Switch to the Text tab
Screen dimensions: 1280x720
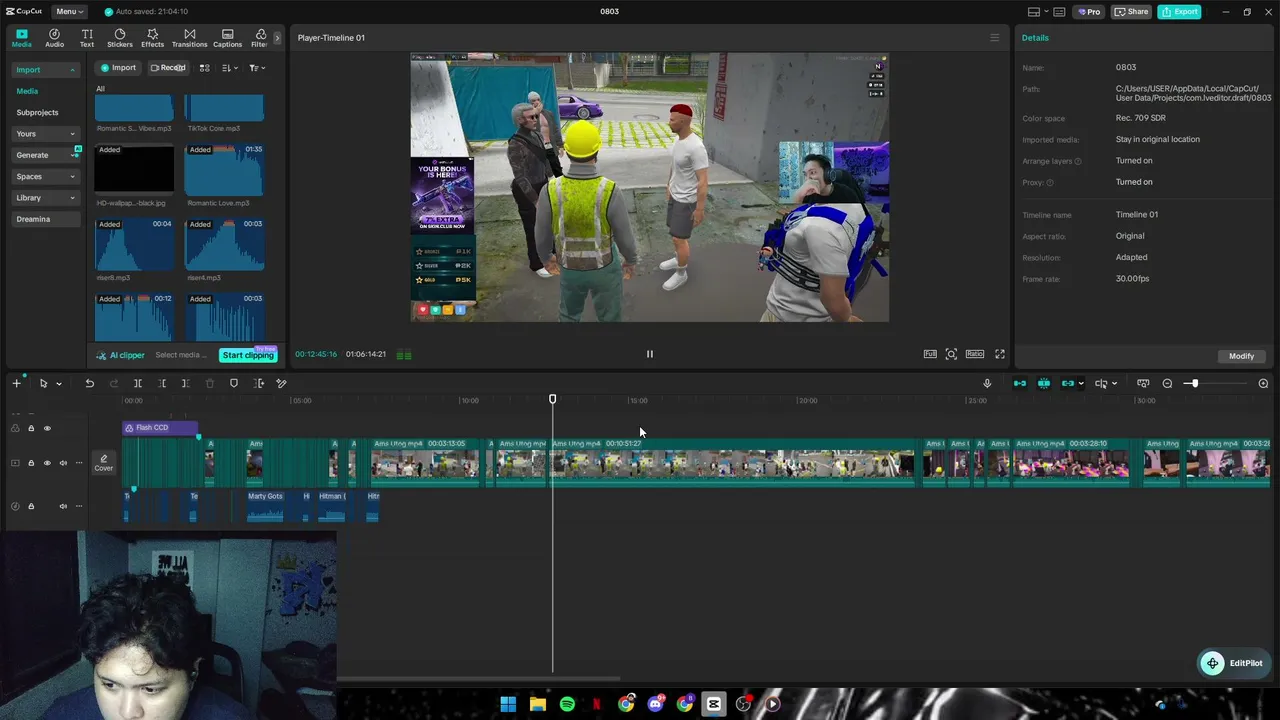click(x=87, y=38)
